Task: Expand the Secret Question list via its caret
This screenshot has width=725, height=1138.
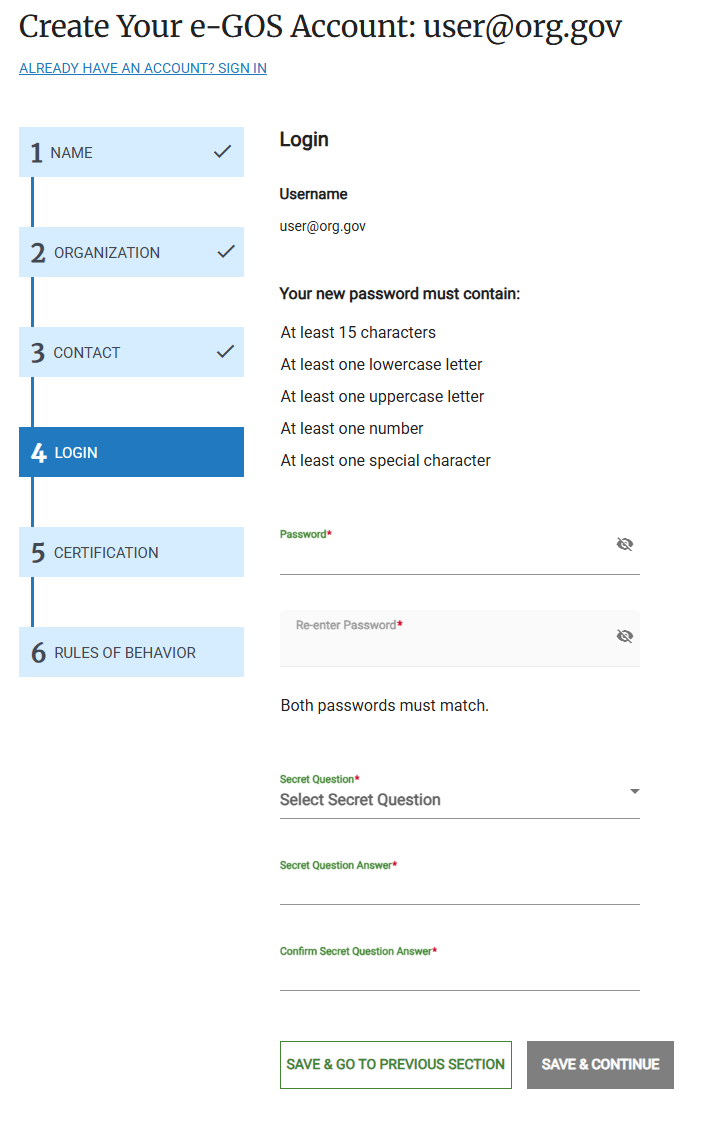Action: point(634,791)
